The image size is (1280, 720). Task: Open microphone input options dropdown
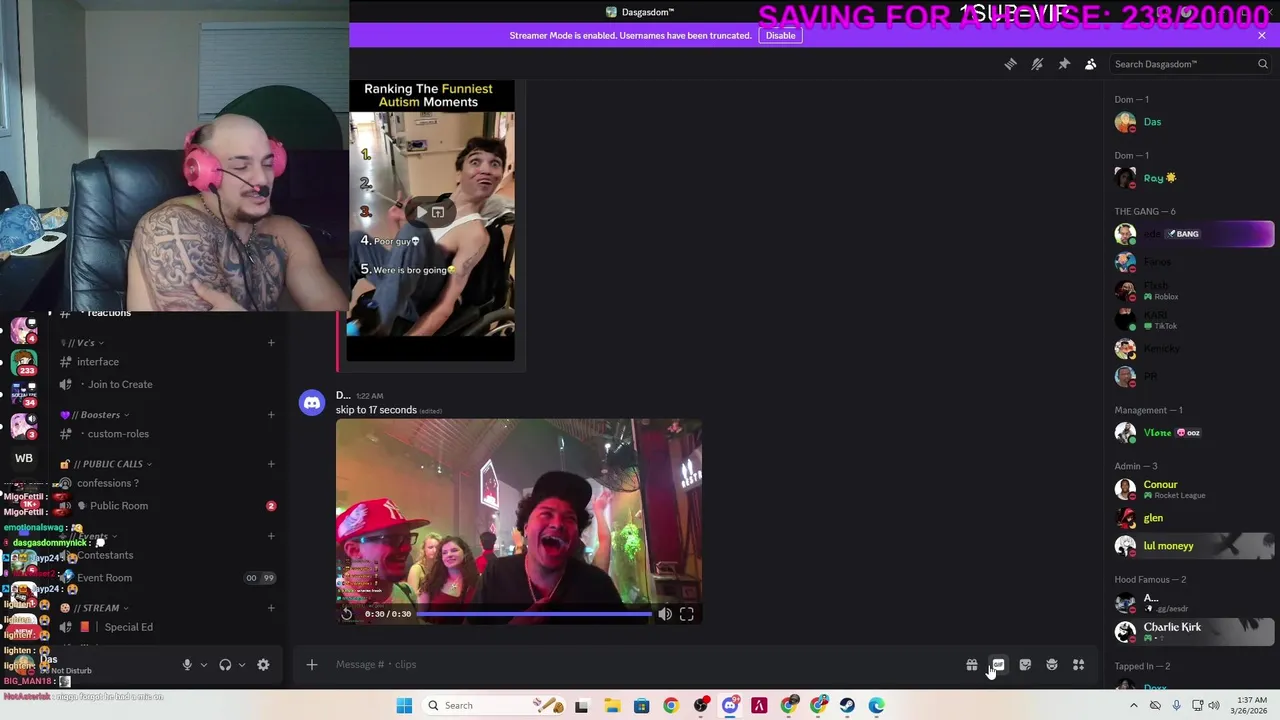pyautogui.click(x=203, y=665)
